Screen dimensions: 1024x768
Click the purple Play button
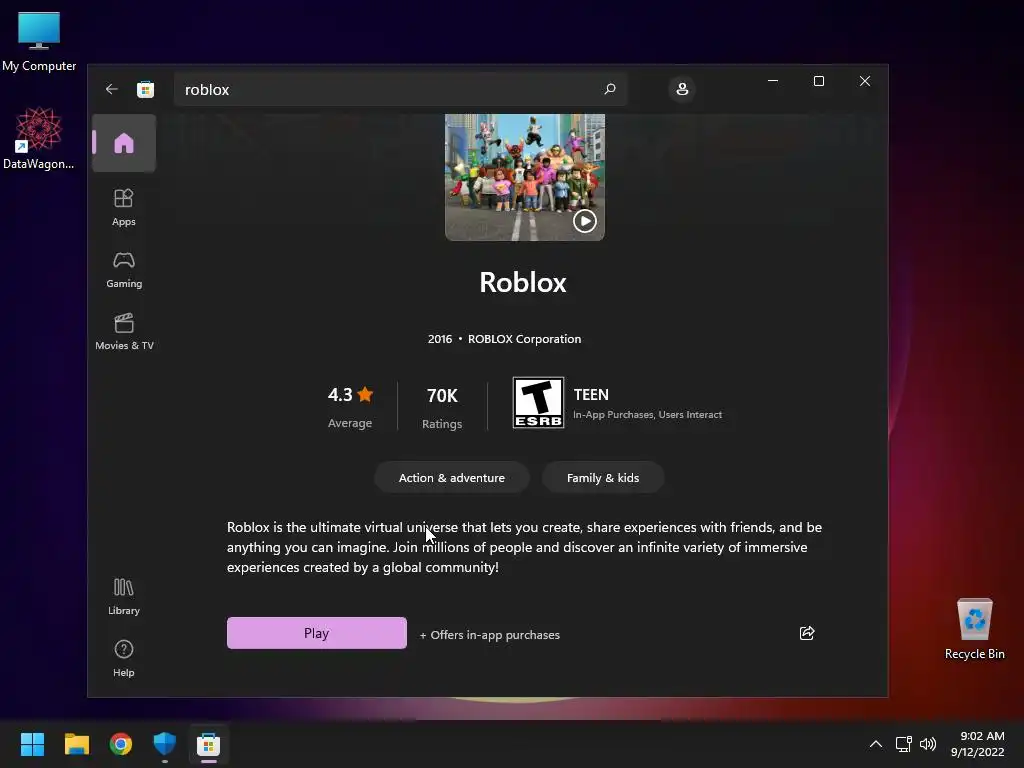point(317,633)
